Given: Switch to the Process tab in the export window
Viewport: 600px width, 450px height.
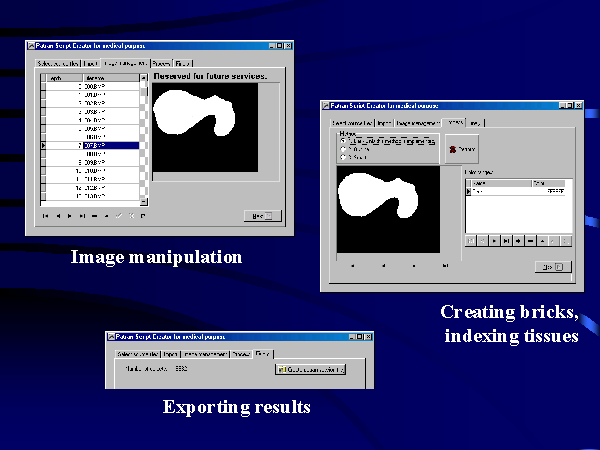Looking at the screenshot, I should click(x=239, y=353).
